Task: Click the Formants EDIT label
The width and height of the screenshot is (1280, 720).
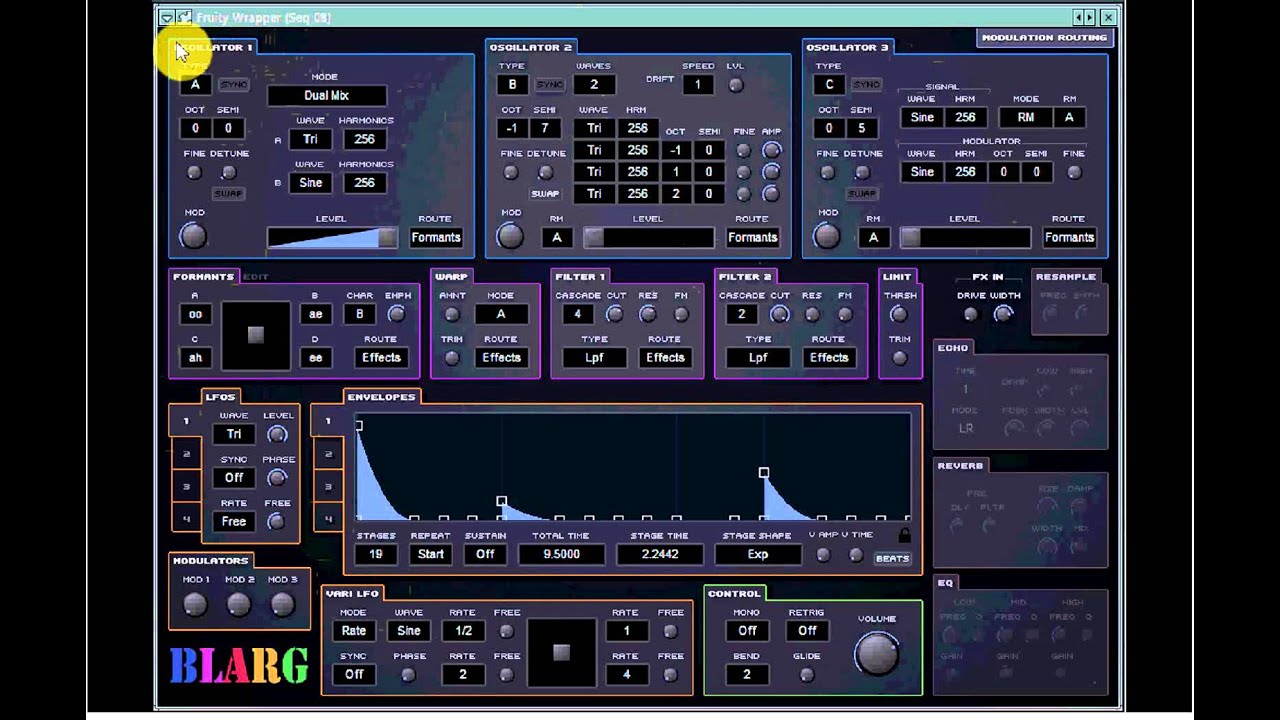Action: click(256, 277)
